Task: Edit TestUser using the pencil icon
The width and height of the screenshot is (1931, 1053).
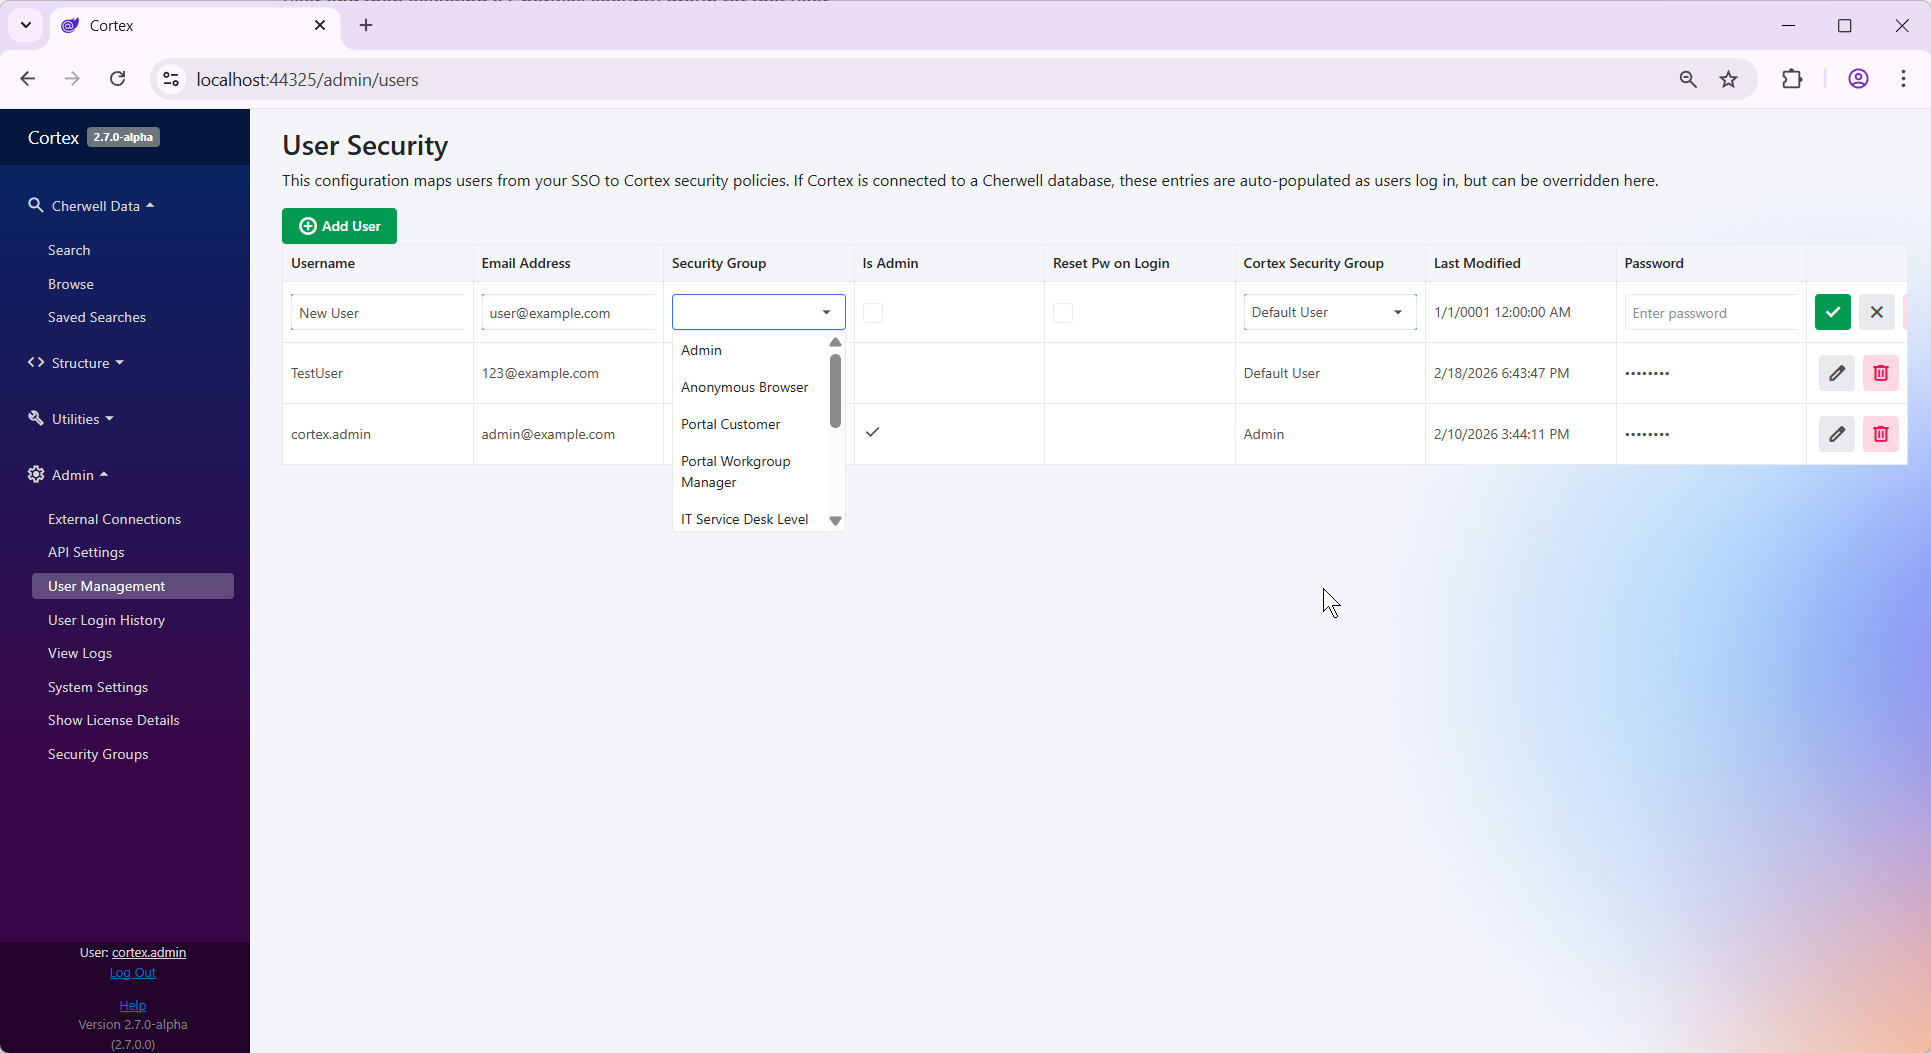Action: coord(1837,372)
